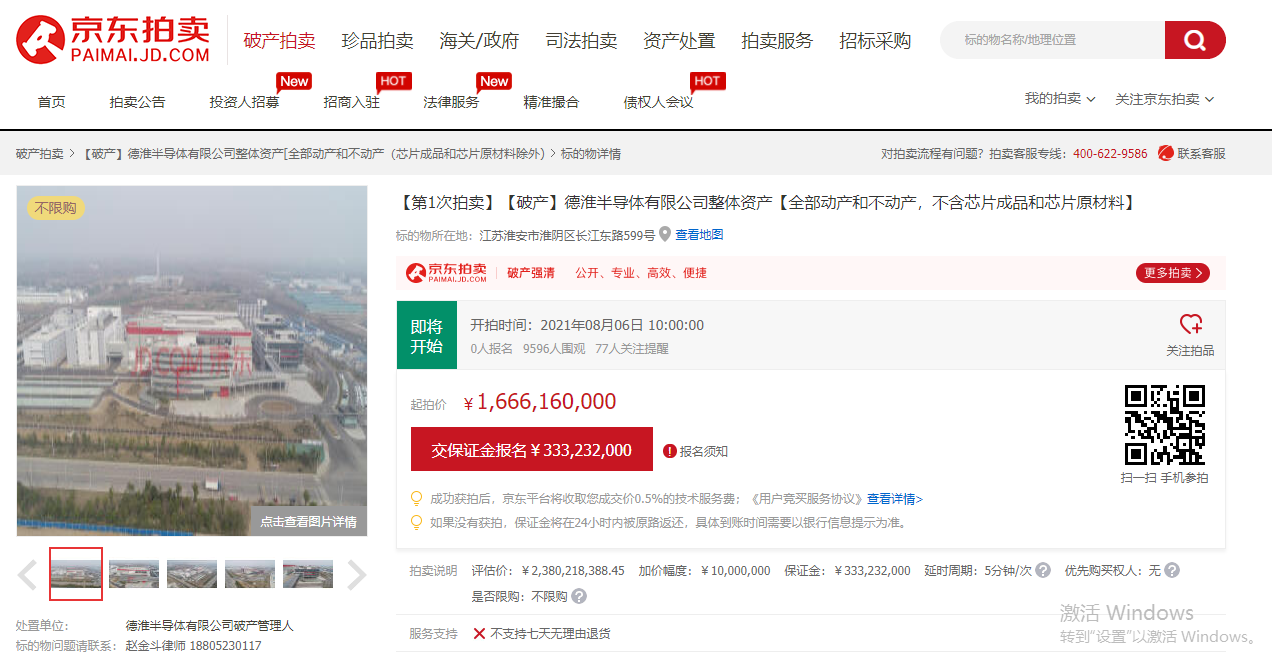Open 法律服务 page
This screenshot has height=655, width=1272.
coord(451,102)
